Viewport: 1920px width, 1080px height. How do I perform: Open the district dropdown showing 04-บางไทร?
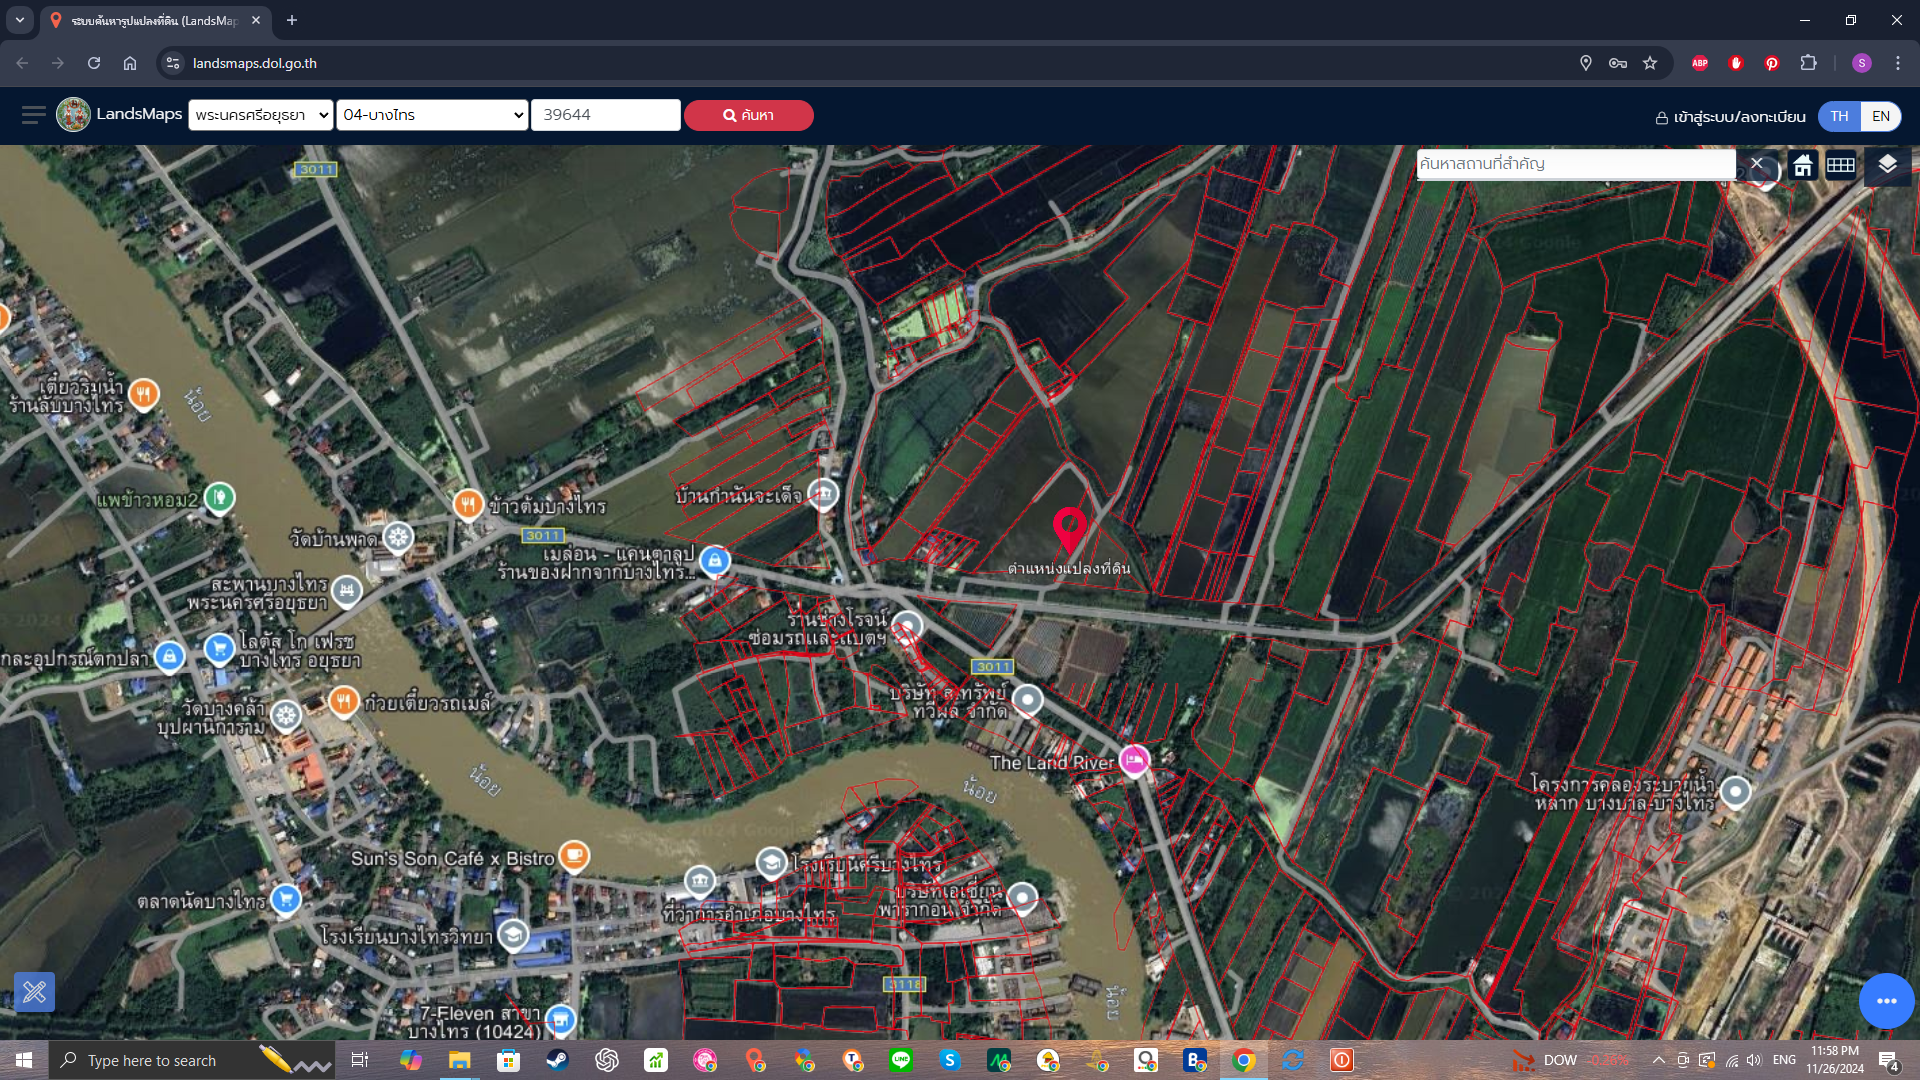coord(432,115)
